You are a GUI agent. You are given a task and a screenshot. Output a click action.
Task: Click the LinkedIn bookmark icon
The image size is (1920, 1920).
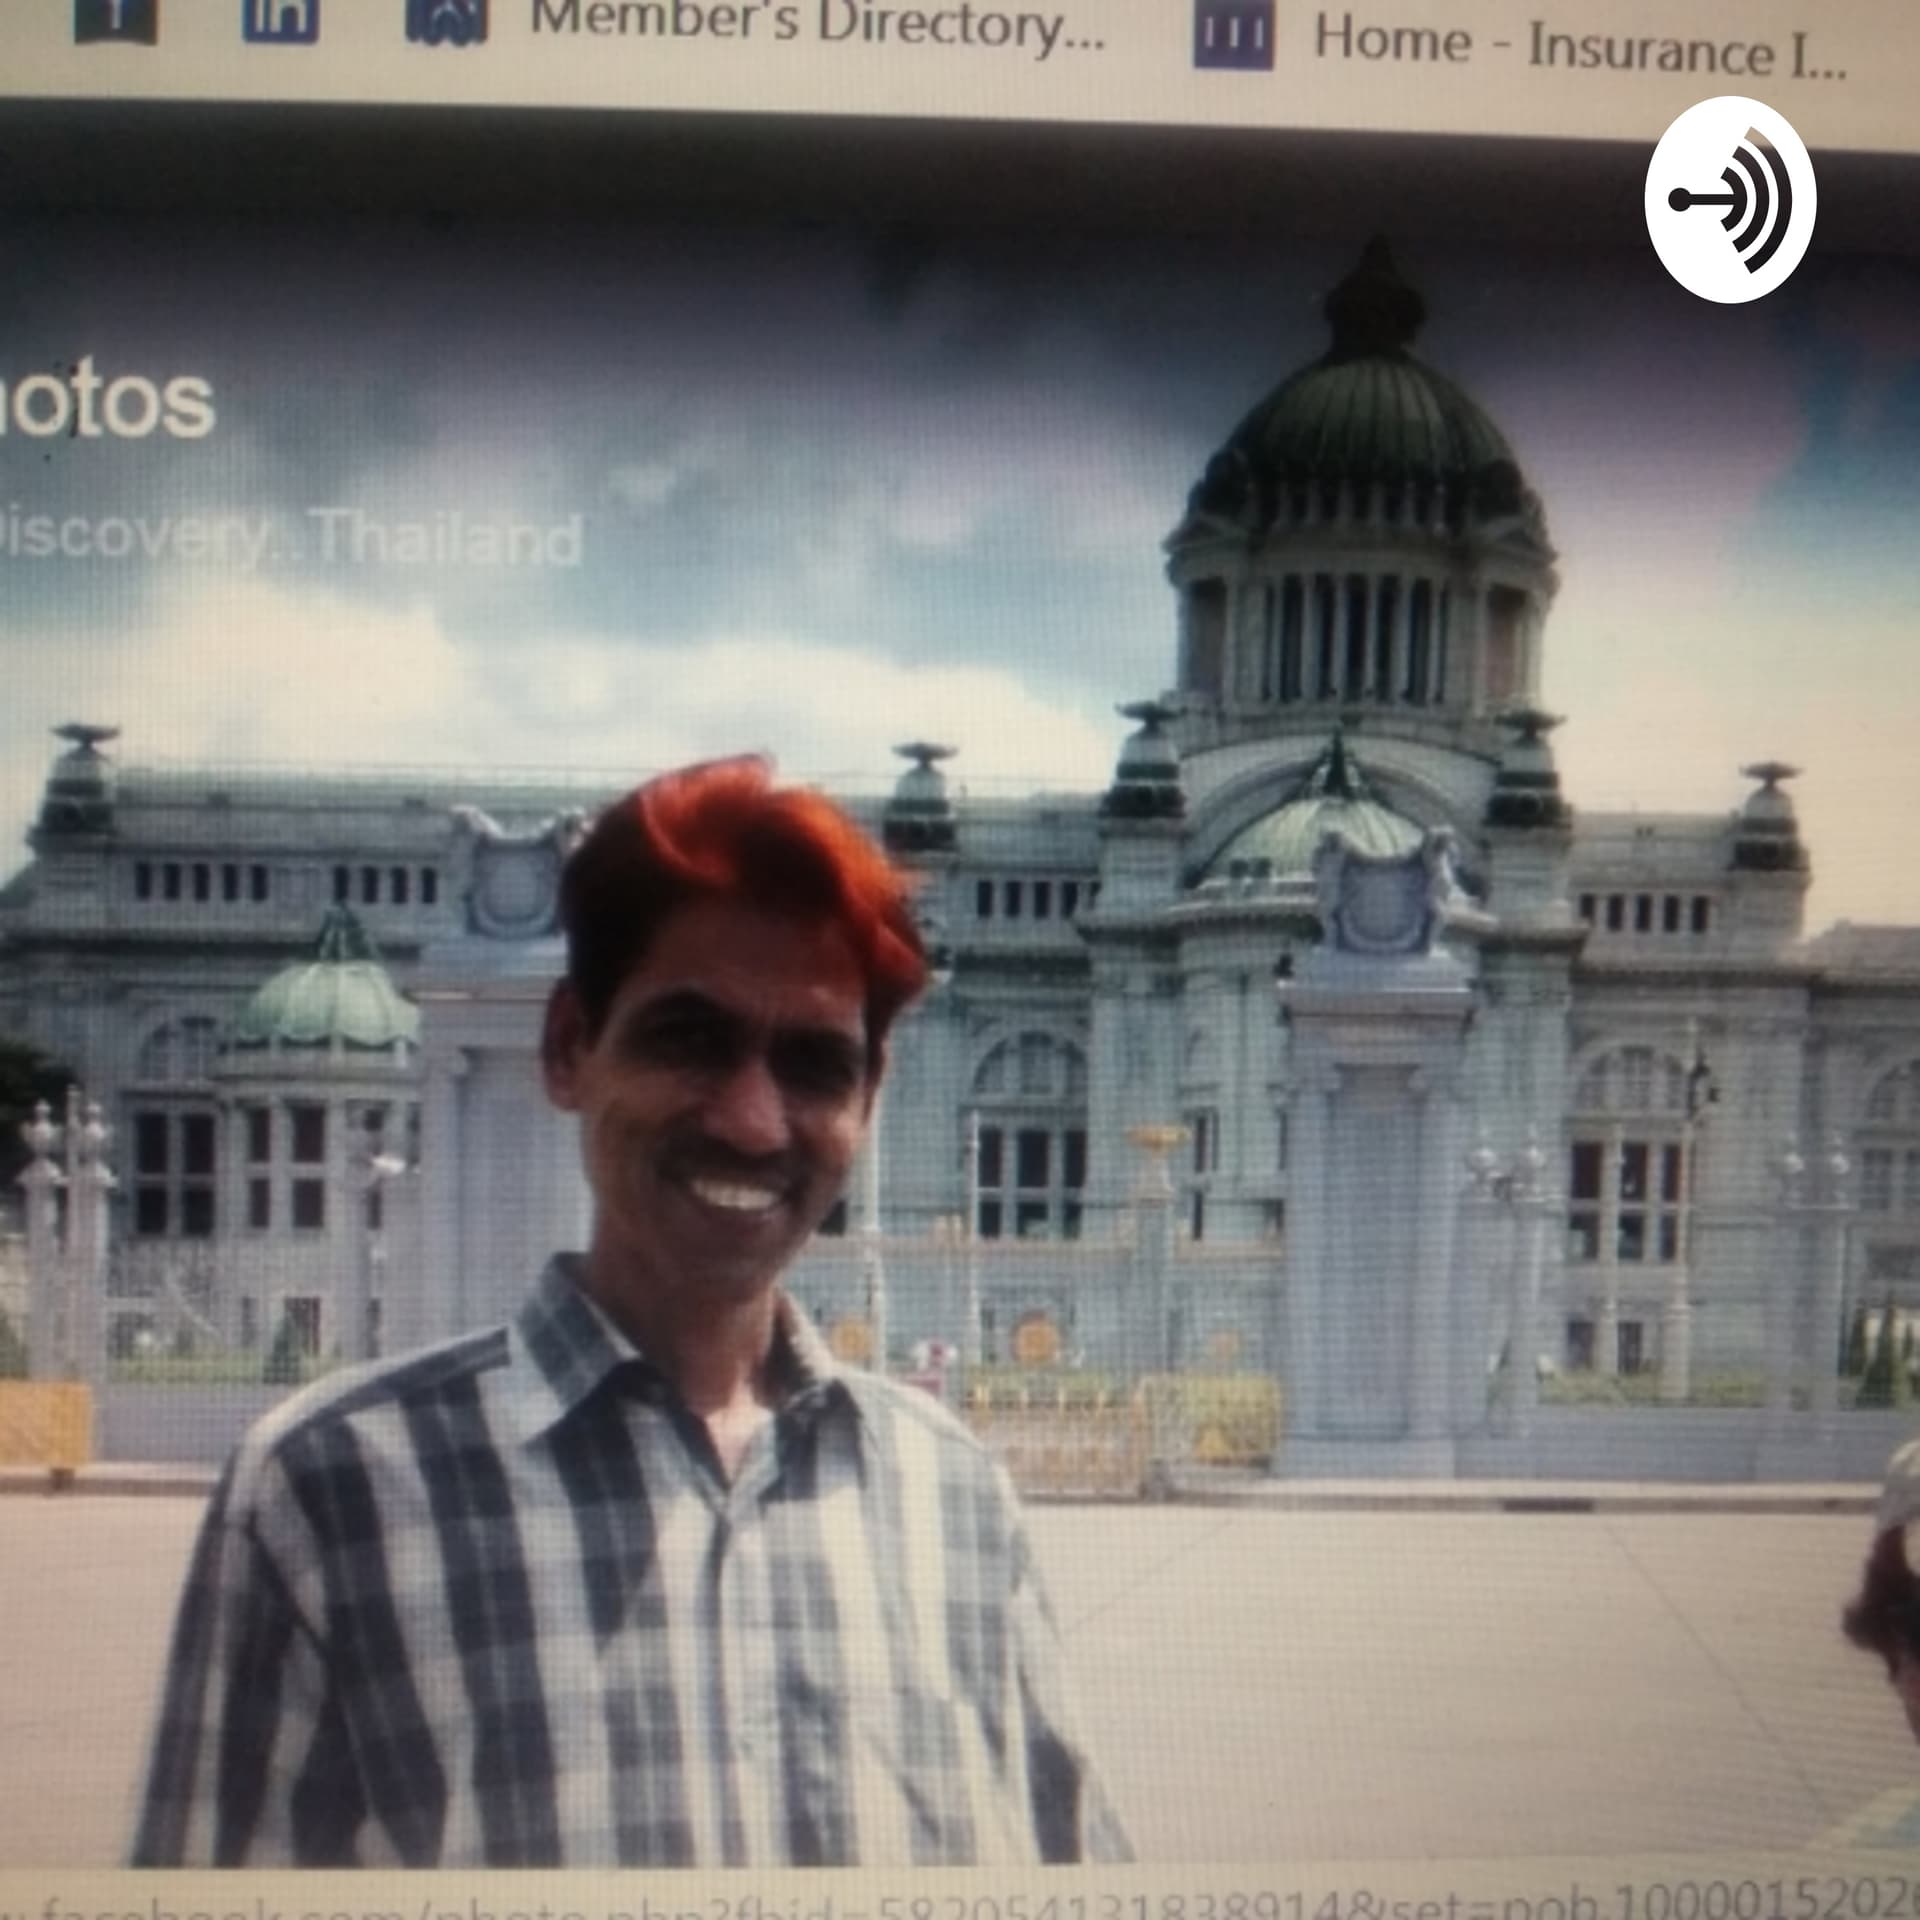[x=280, y=20]
